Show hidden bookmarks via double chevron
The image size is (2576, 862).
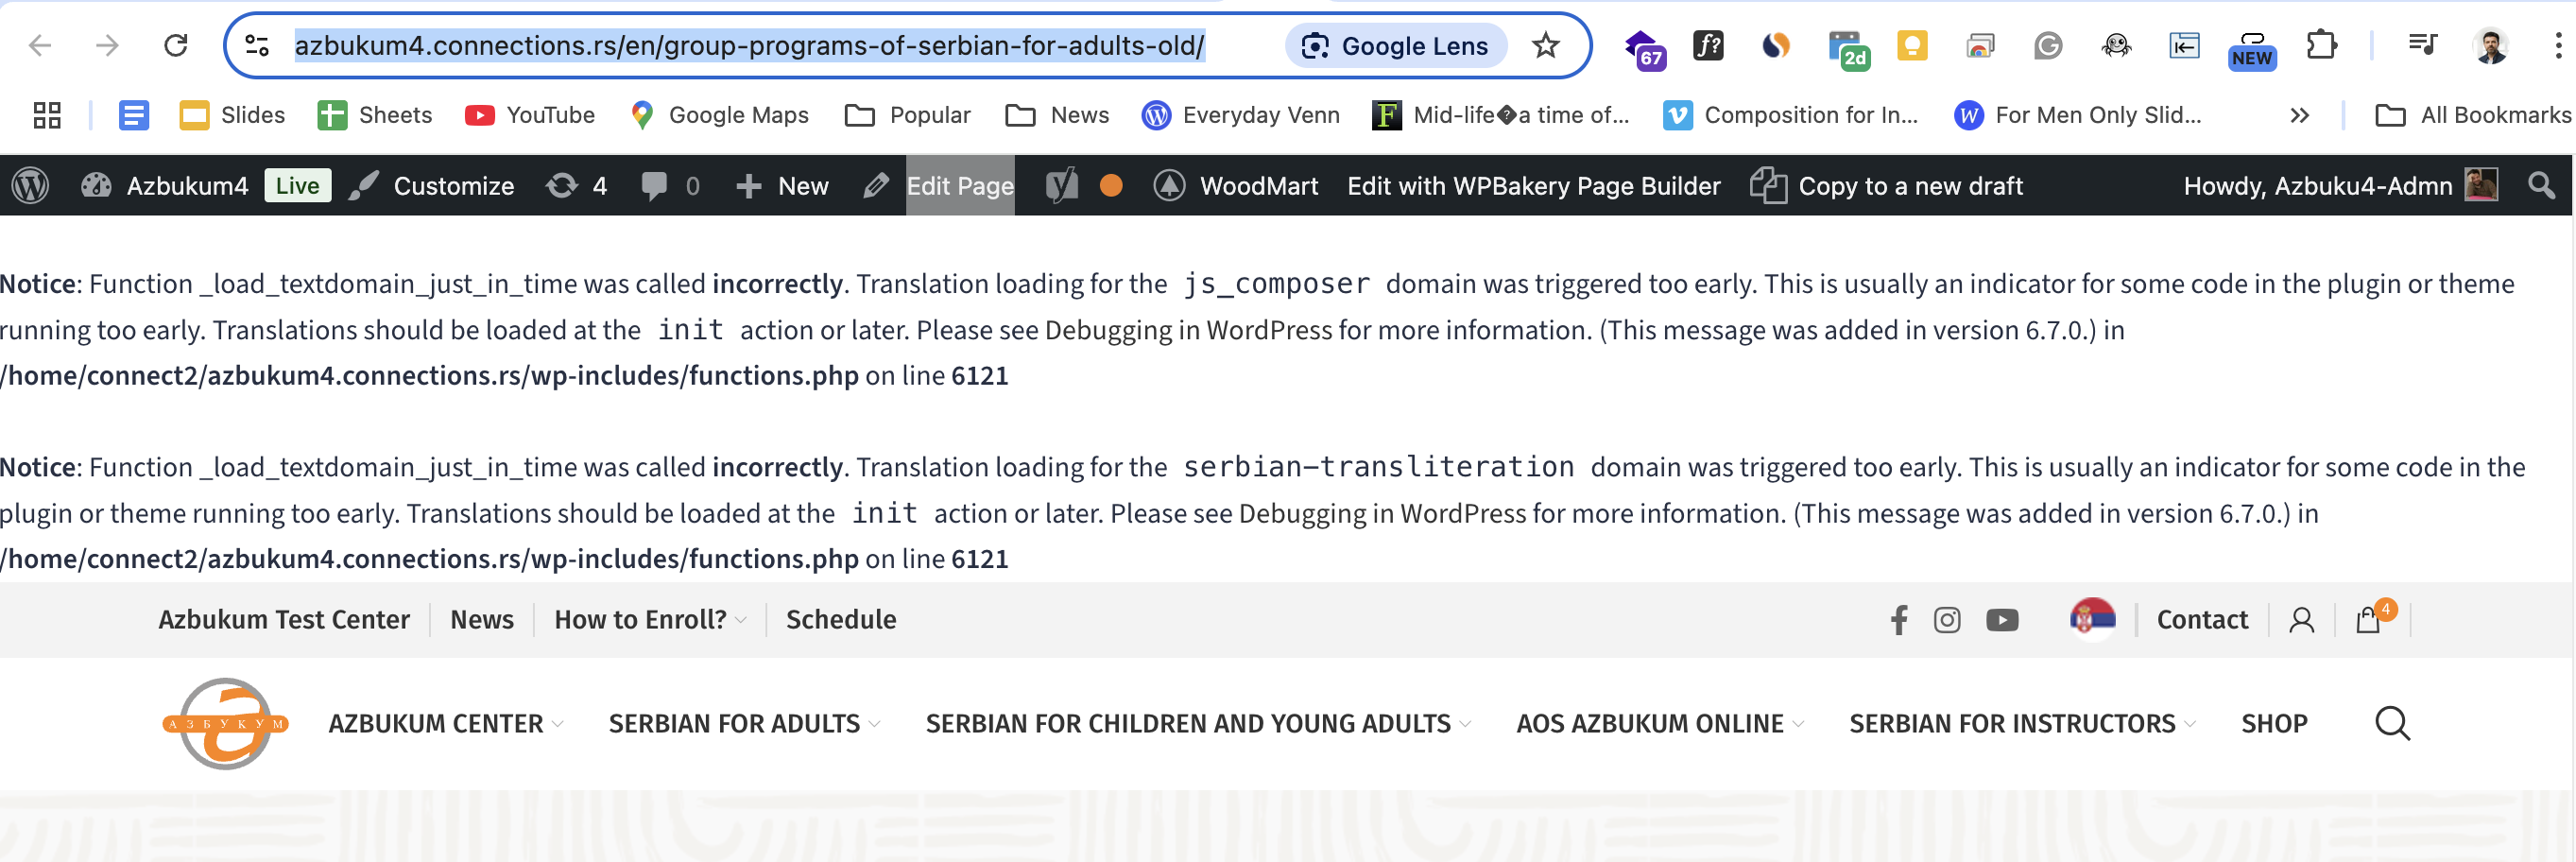[x=2299, y=115]
